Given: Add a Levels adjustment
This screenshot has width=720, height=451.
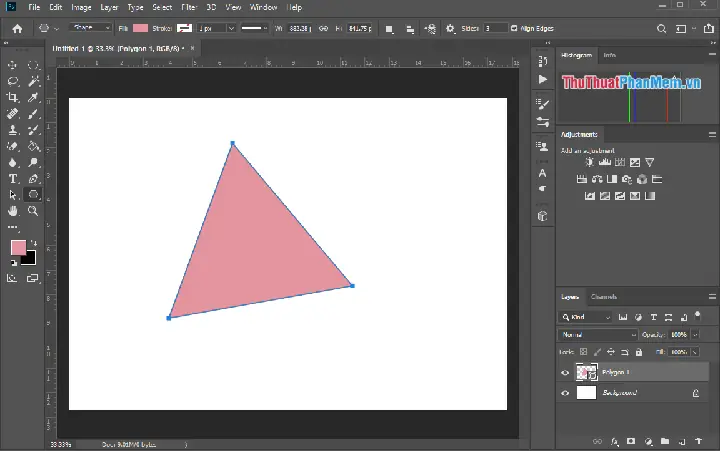Looking at the screenshot, I should (x=605, y=162).
